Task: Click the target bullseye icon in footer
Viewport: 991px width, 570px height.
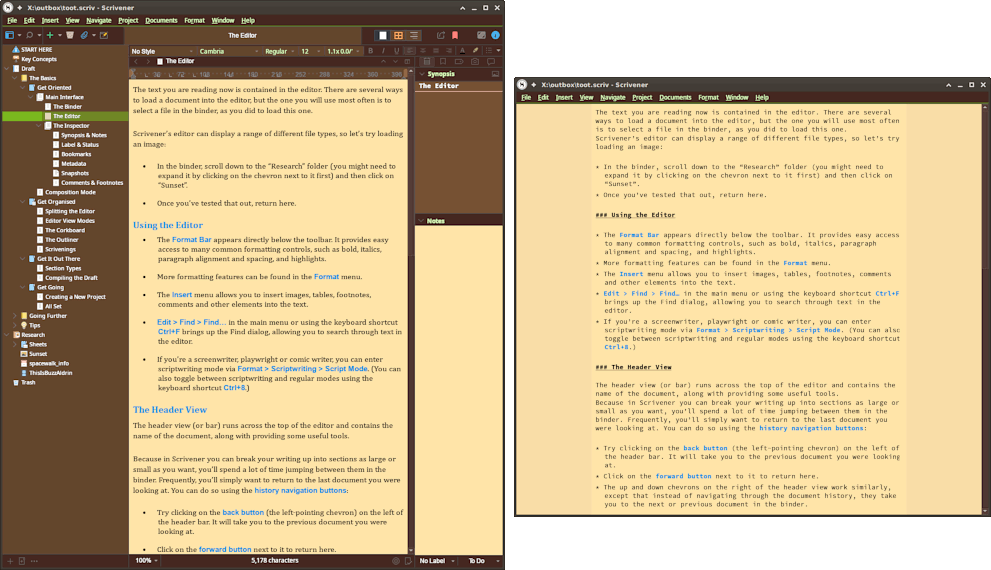Action: point(396,561)
